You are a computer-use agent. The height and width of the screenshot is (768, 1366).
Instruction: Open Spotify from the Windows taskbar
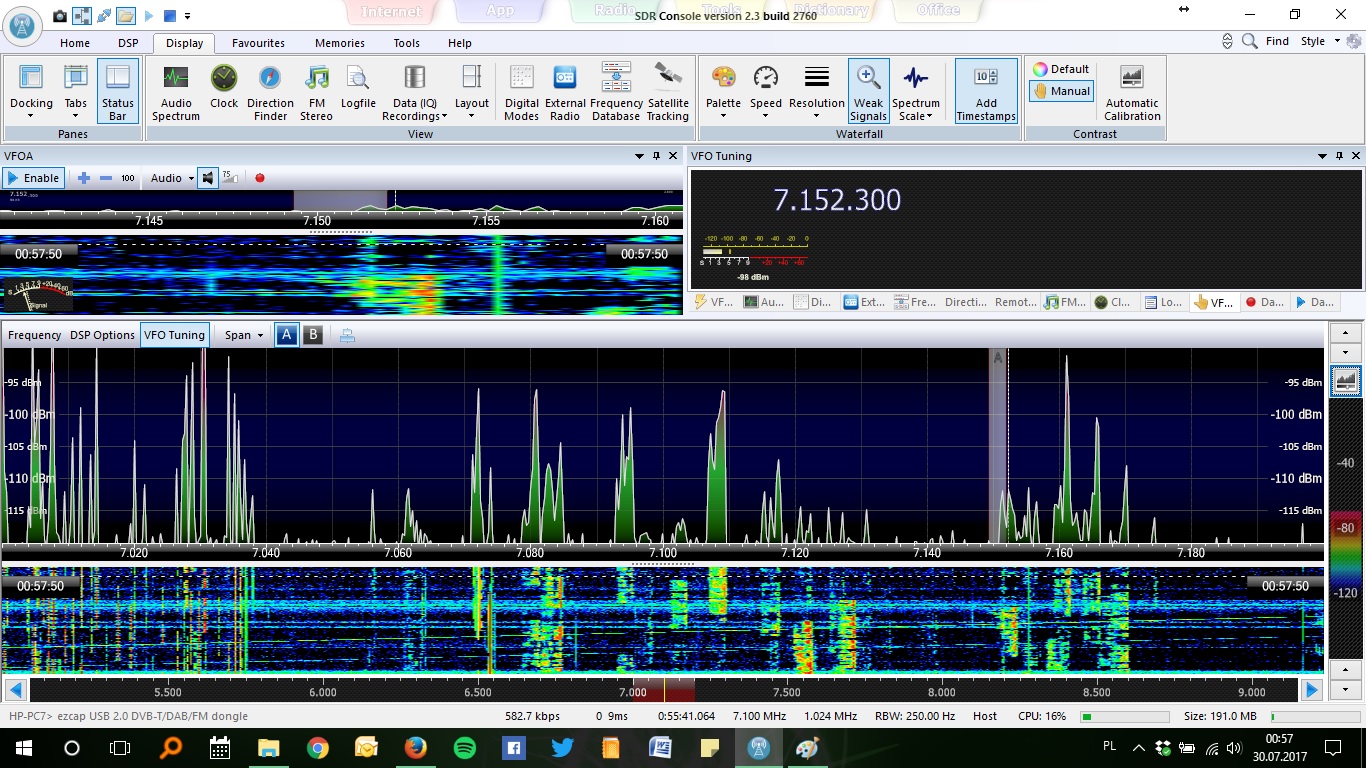click(464, 747)
